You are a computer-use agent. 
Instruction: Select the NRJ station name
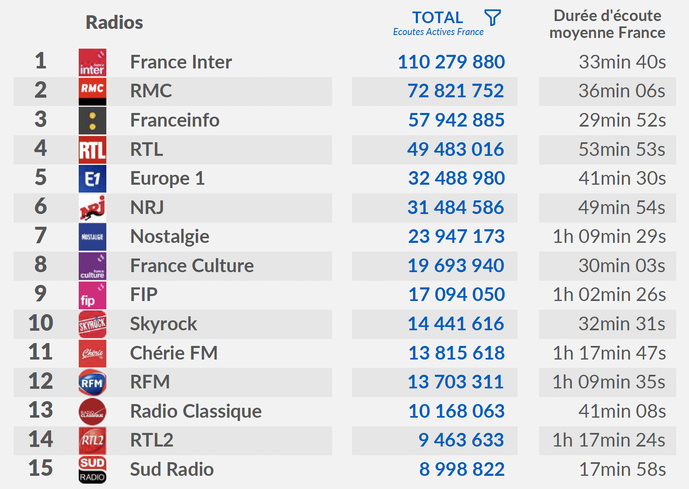[147, 207]
